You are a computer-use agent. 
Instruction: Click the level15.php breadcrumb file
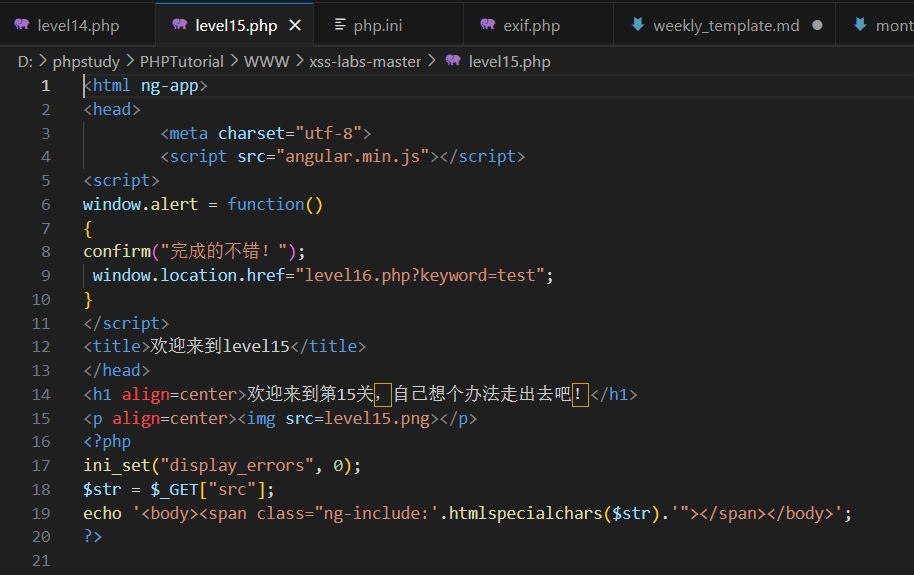509,61
